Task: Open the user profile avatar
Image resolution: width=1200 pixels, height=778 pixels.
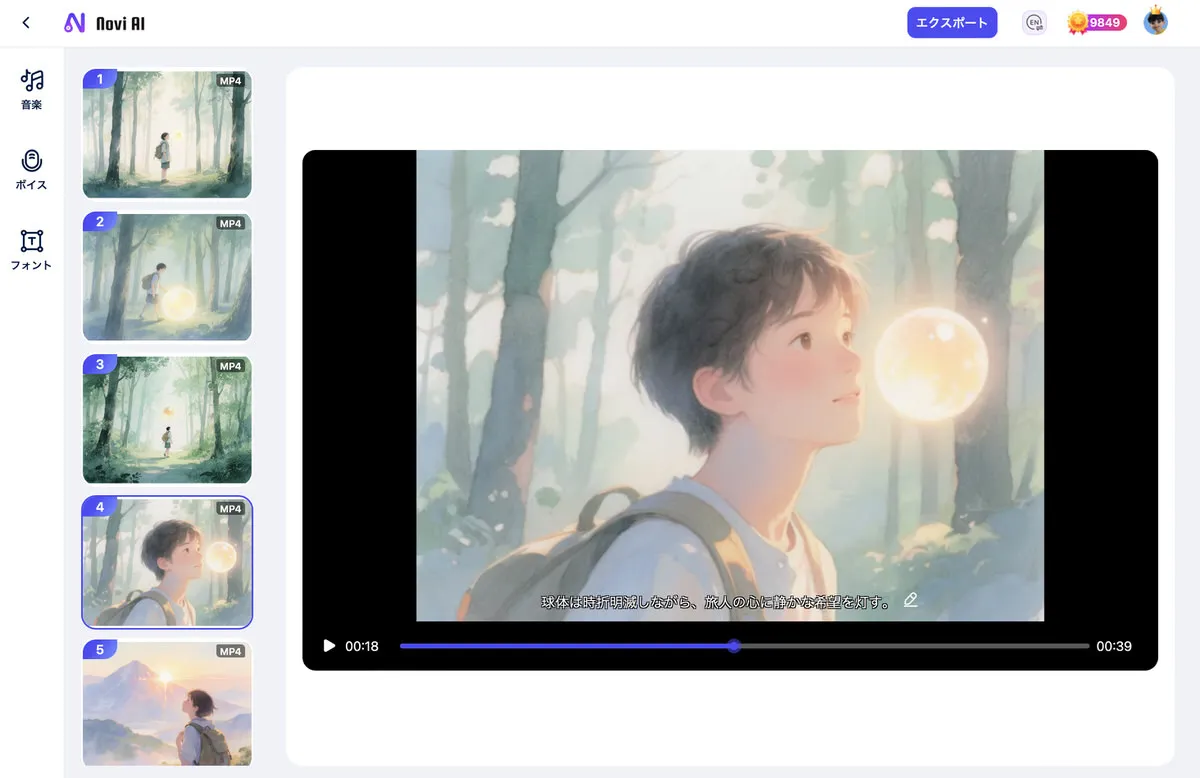Action: [x=1156, y=22]
